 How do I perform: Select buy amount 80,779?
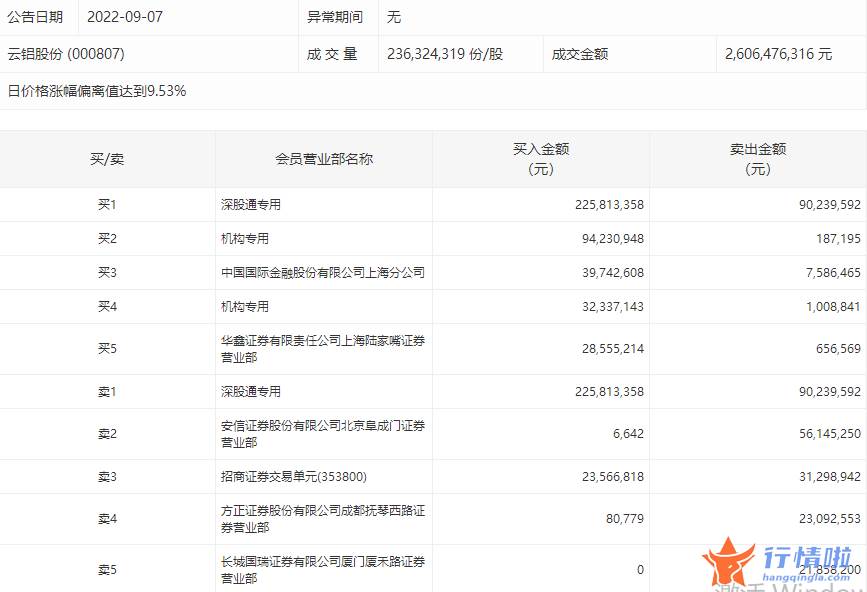pyautogui.click(x=625, y=519)
